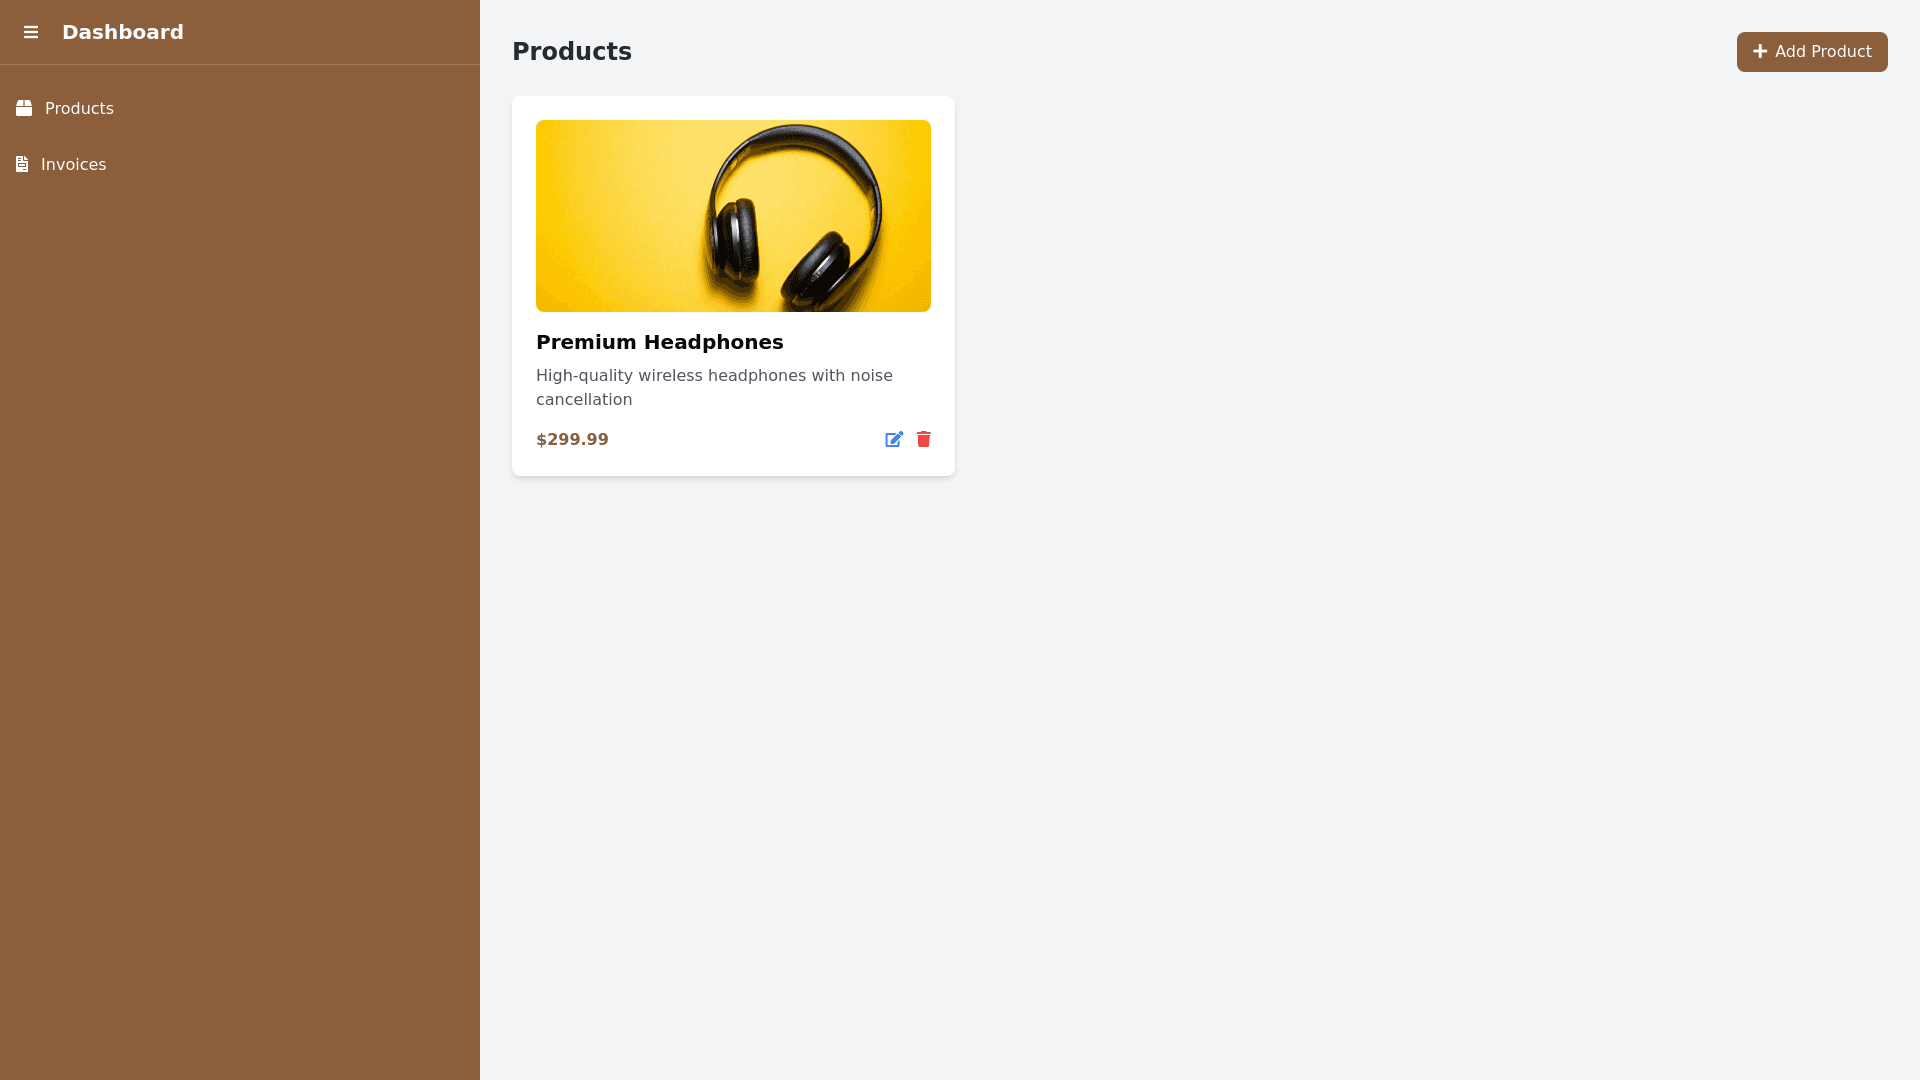Image resolution: width=1920 pixels, height=1080 pixels.
Task: Click the Products label in sidebar
Action: point(79,108)
